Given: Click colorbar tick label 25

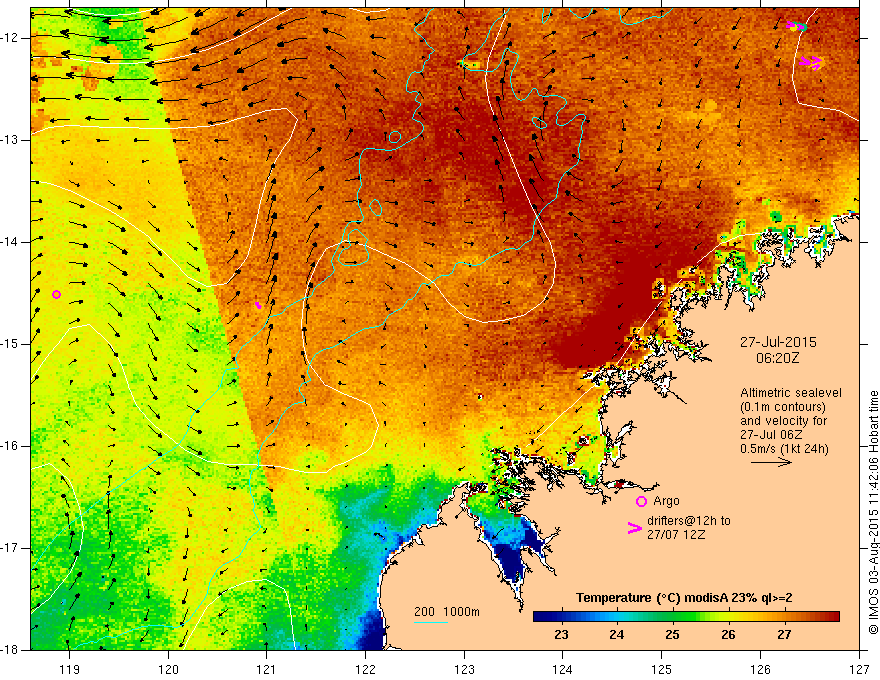Looking at the screenshot, I should [672, 635].
